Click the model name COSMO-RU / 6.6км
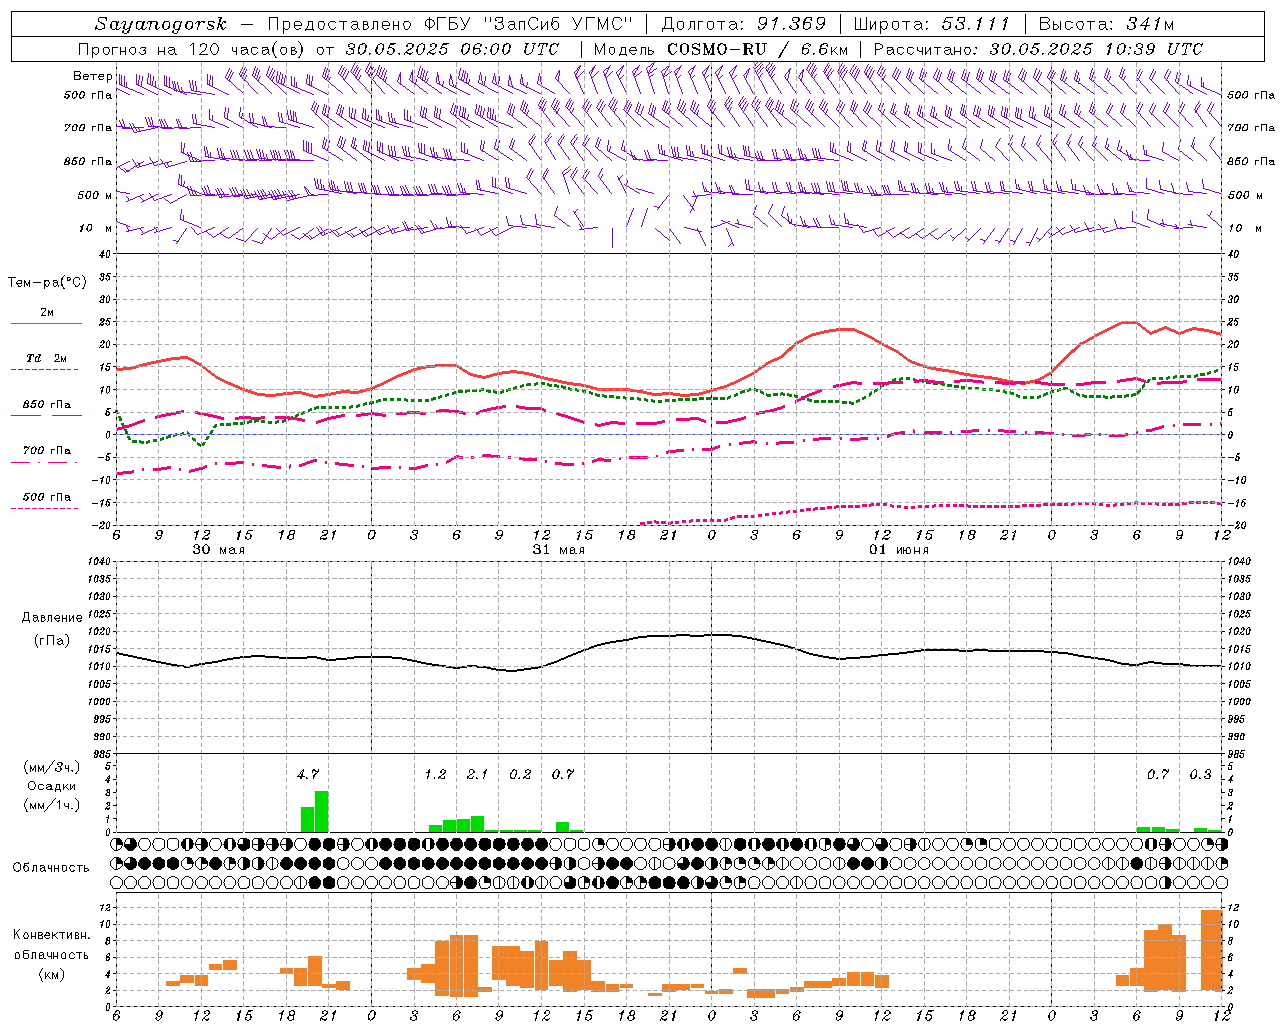1280x1024 pixels. coord(758,49)
